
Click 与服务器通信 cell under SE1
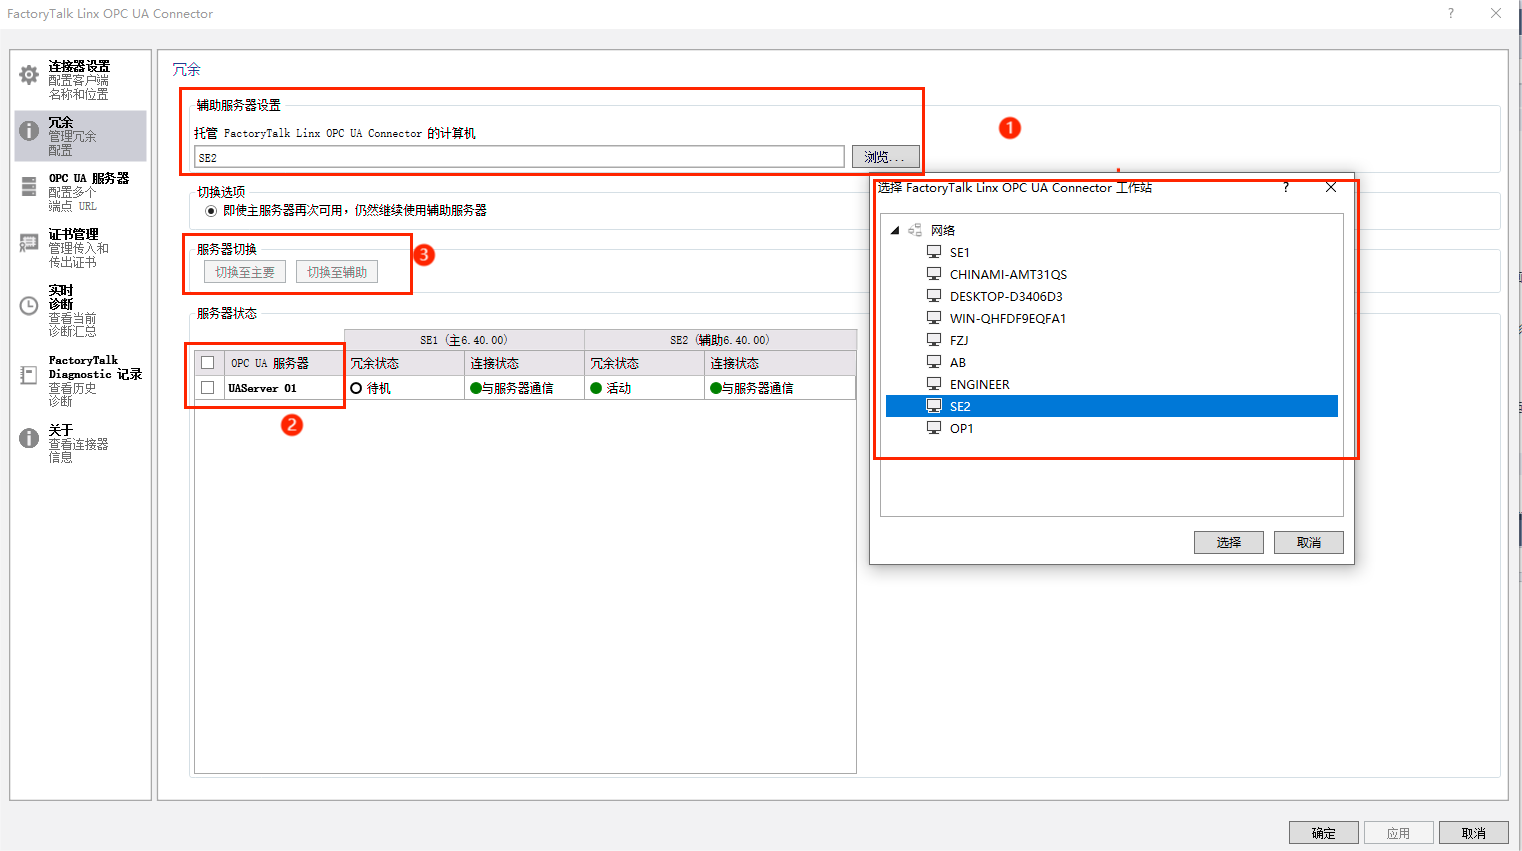[x=524, y=388]
